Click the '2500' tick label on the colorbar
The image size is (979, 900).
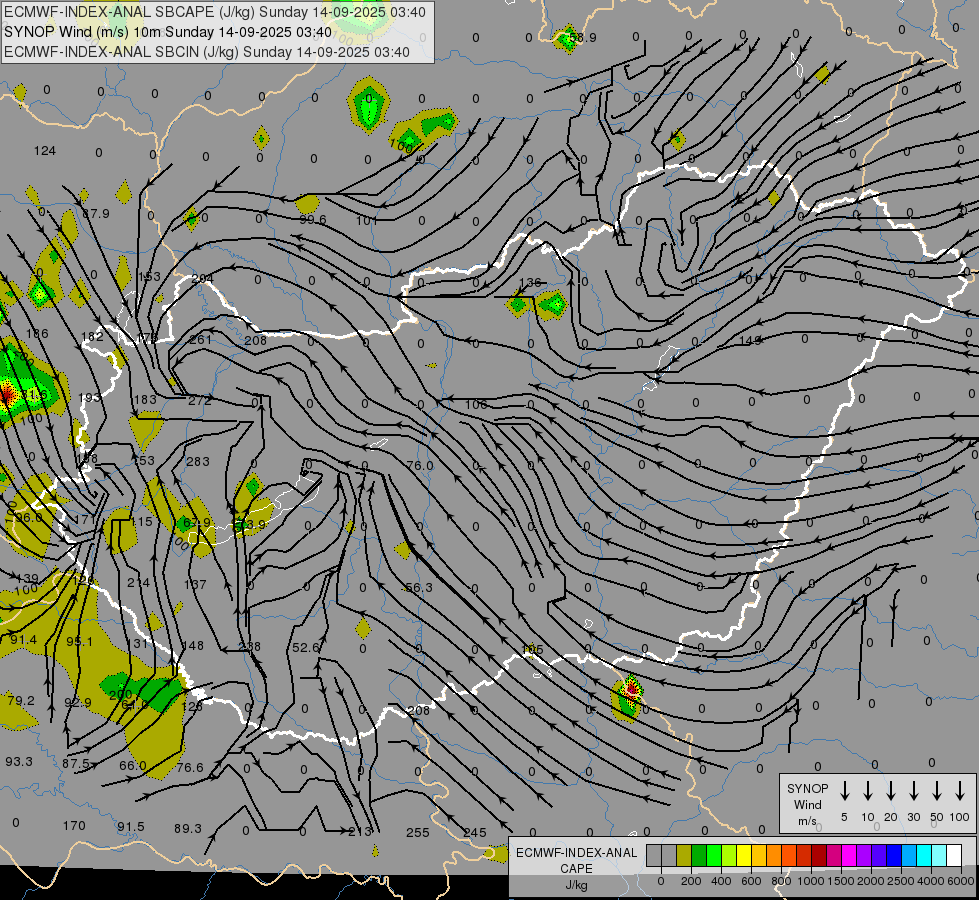point(901,881)
